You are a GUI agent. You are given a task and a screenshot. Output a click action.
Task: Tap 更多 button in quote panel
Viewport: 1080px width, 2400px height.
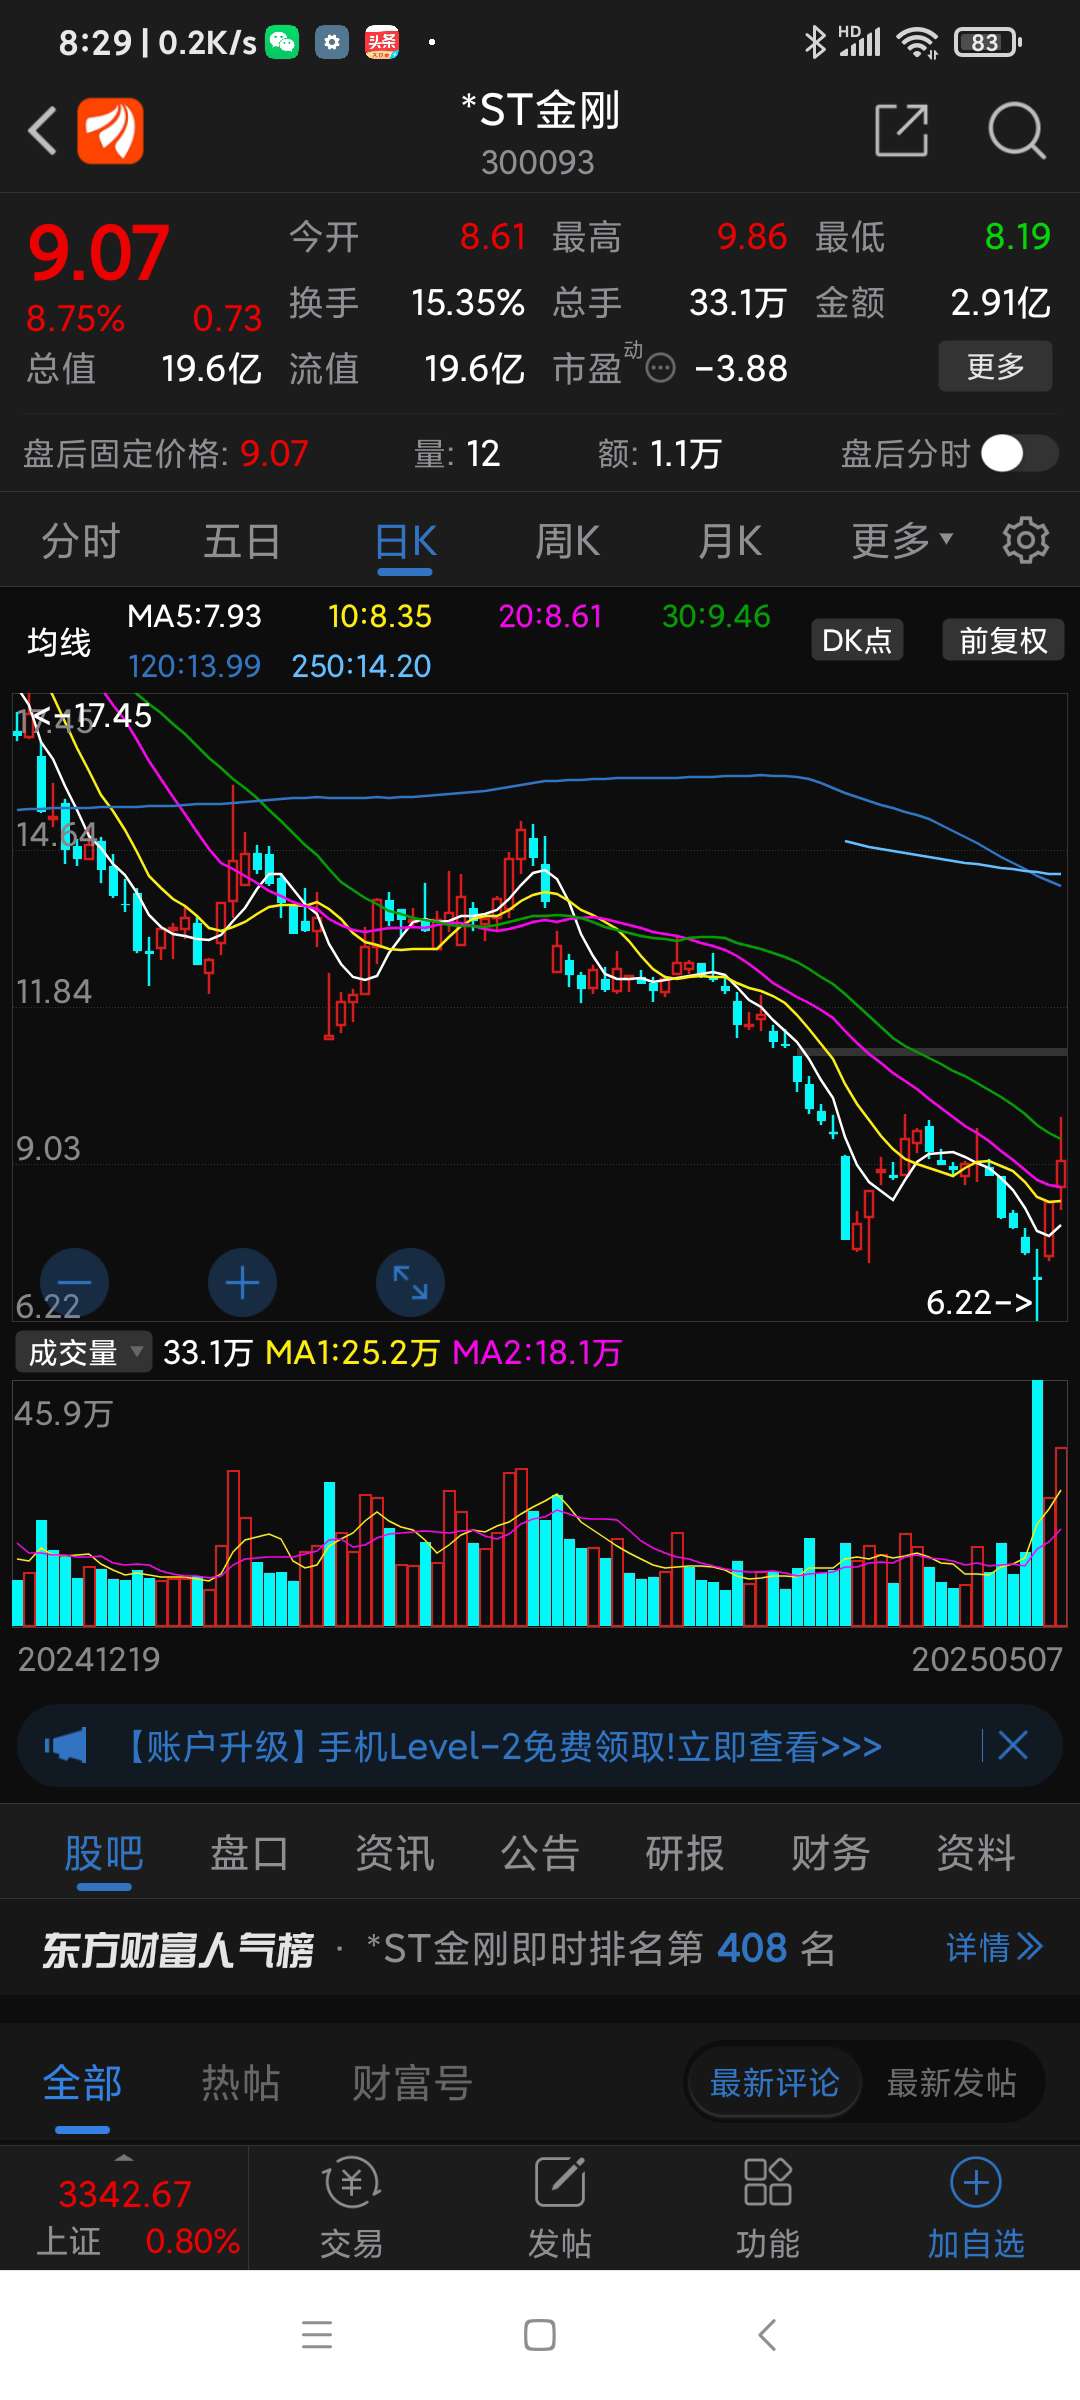coord(995,366)
